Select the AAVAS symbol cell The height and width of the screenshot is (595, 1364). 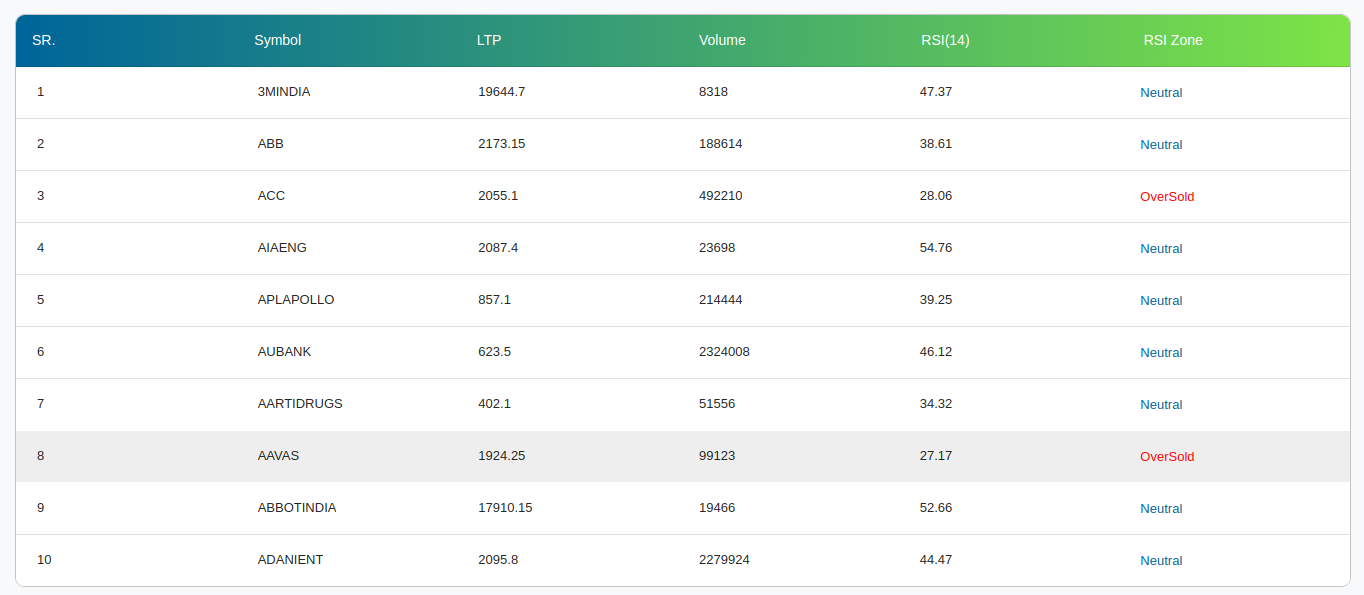(278, 456)
